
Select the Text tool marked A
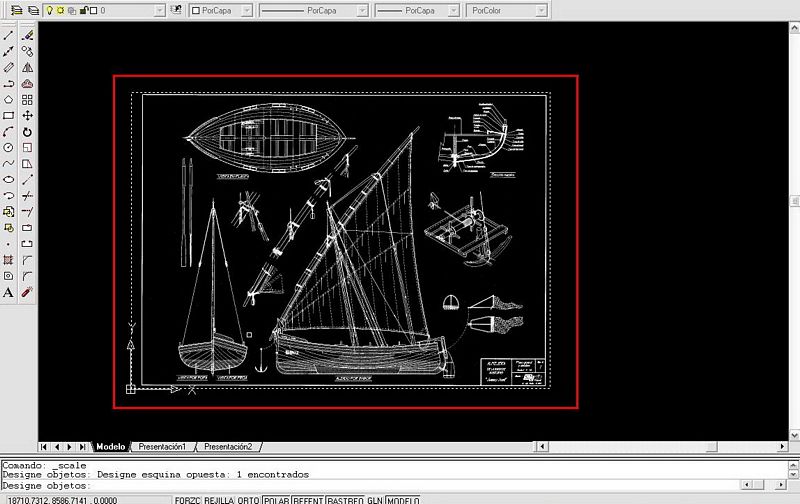pyautogui.click(x=8, y=292)
